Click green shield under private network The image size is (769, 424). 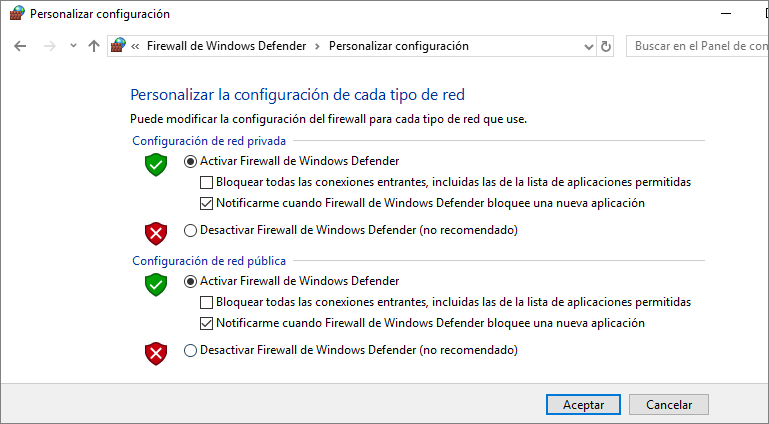156,164
